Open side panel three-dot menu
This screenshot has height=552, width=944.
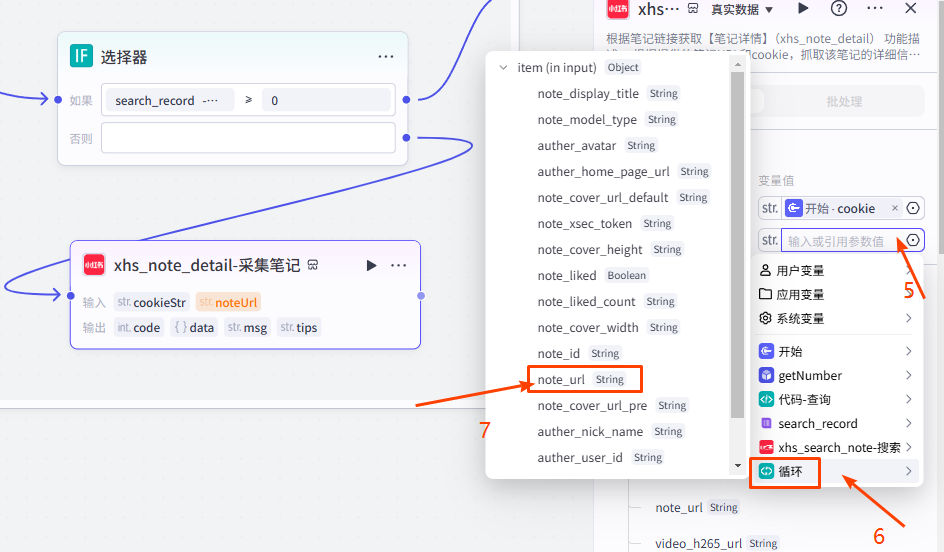coord(875,9)
